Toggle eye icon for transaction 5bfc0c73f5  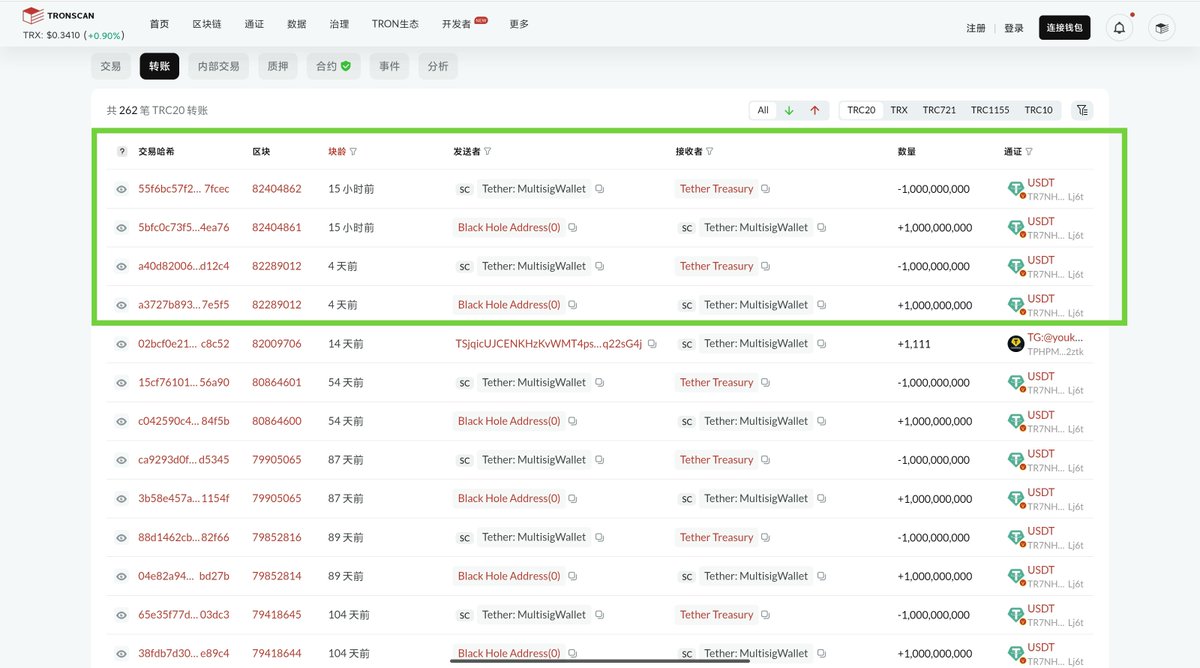[x=122, y=228]
